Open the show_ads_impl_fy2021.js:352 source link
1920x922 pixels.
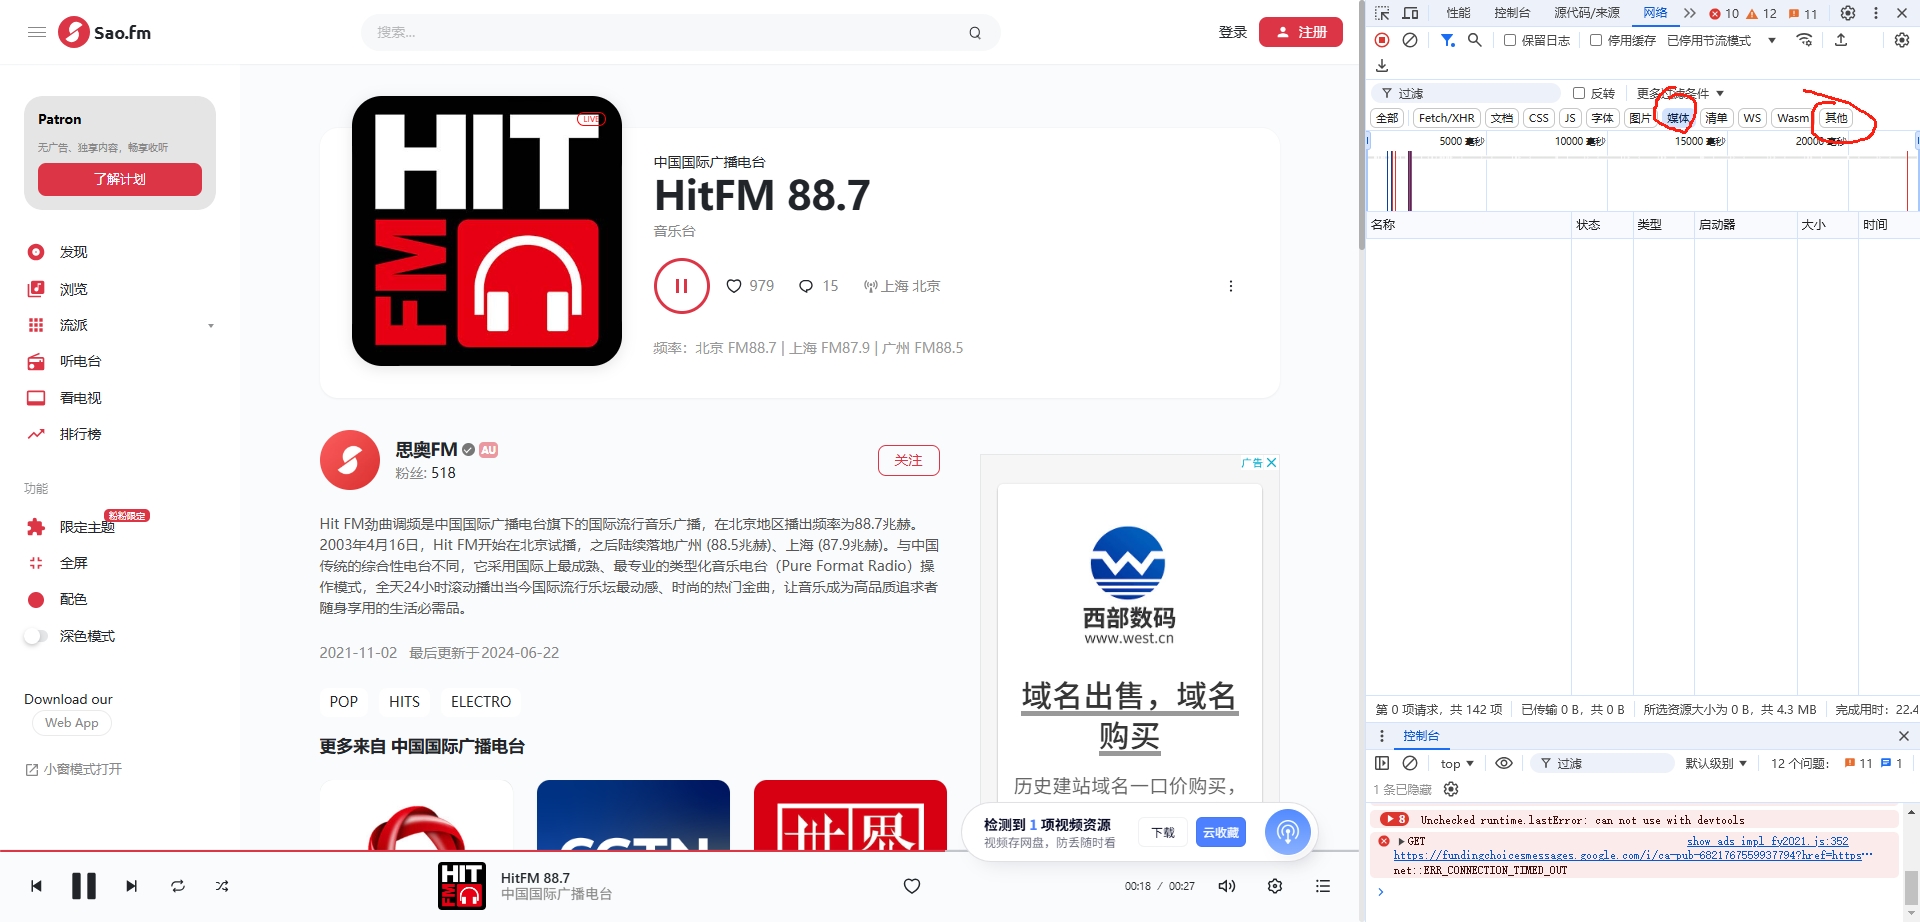(x=1768, y=841)
